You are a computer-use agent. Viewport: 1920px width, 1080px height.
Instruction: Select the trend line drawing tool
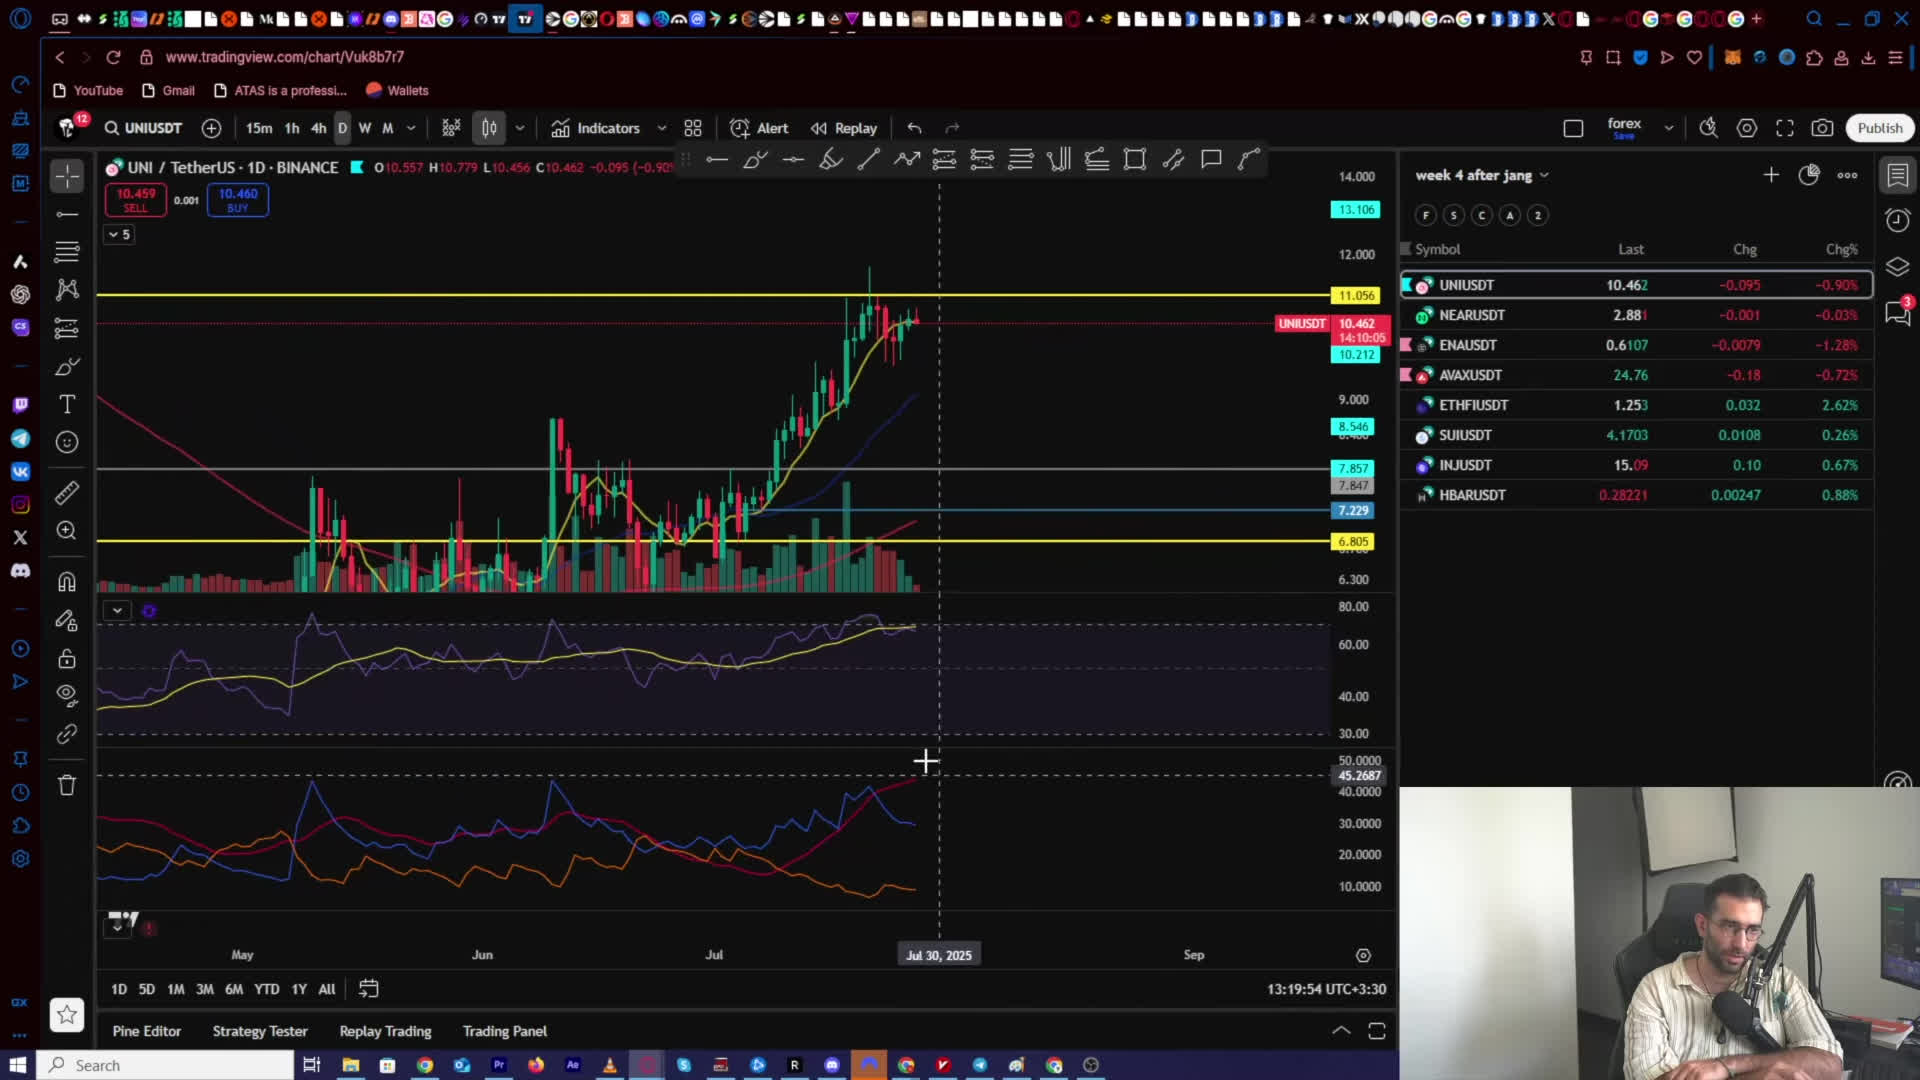click(x=67, y=214)
